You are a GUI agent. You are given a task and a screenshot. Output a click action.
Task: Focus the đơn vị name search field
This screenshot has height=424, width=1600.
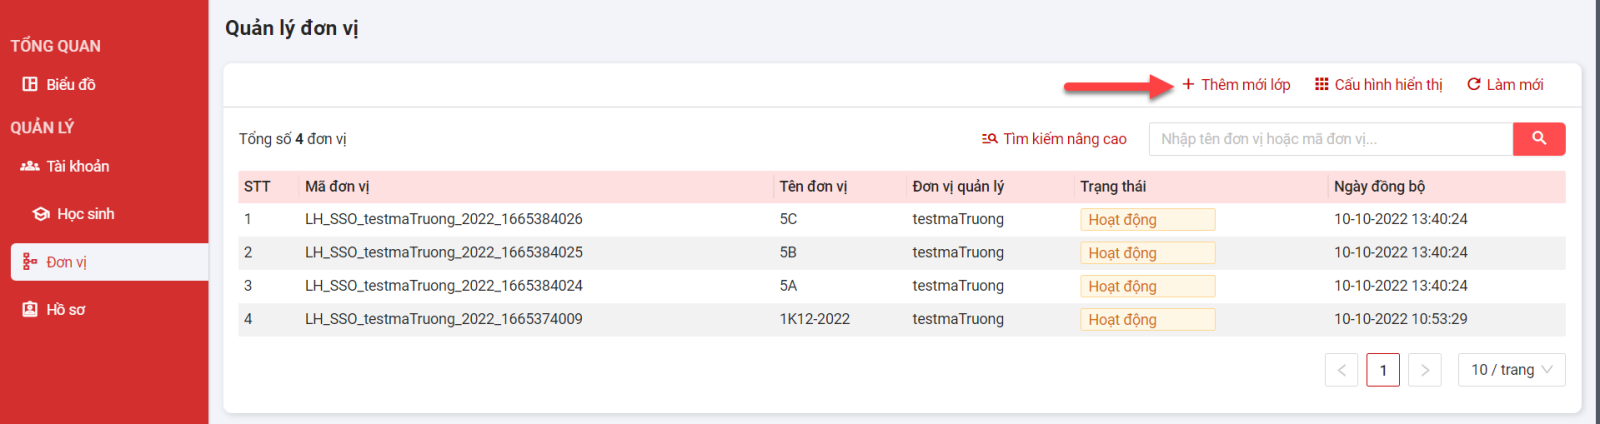[x=1331, y=139]
